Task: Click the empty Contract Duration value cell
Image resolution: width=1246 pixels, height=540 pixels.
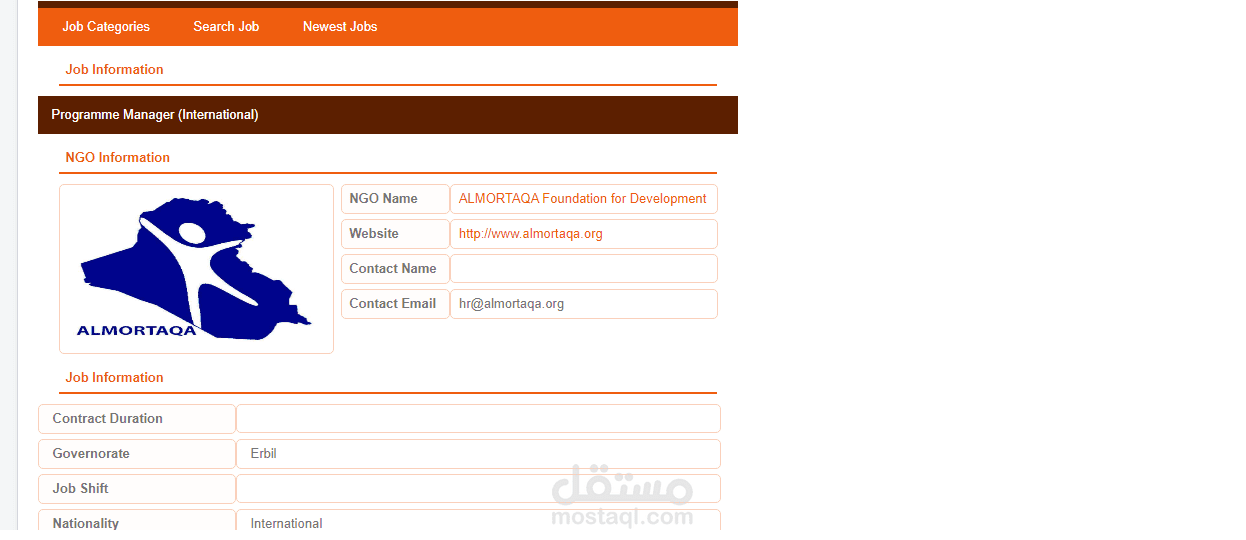Action: [479, 419]
